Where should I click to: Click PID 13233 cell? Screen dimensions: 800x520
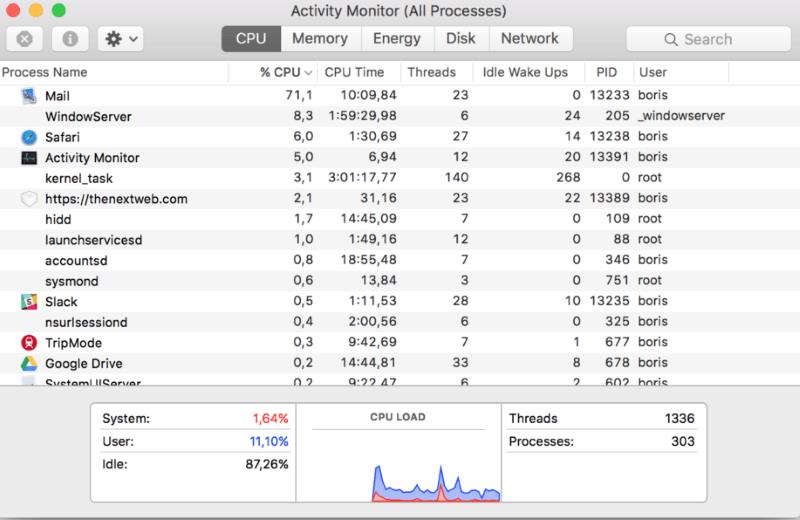(x=609, y=95)
